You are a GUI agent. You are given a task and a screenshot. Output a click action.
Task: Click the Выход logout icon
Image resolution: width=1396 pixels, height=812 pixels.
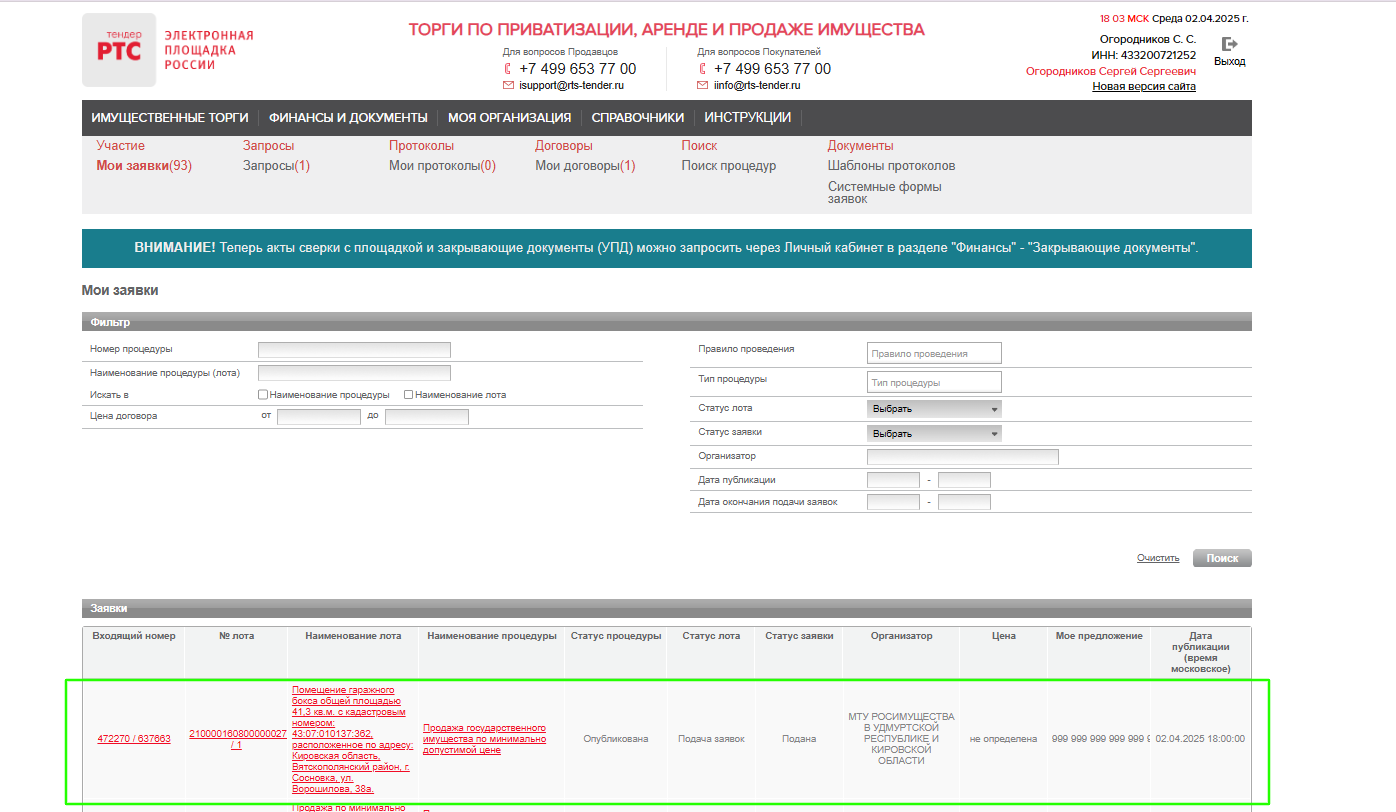[1230, 44]
